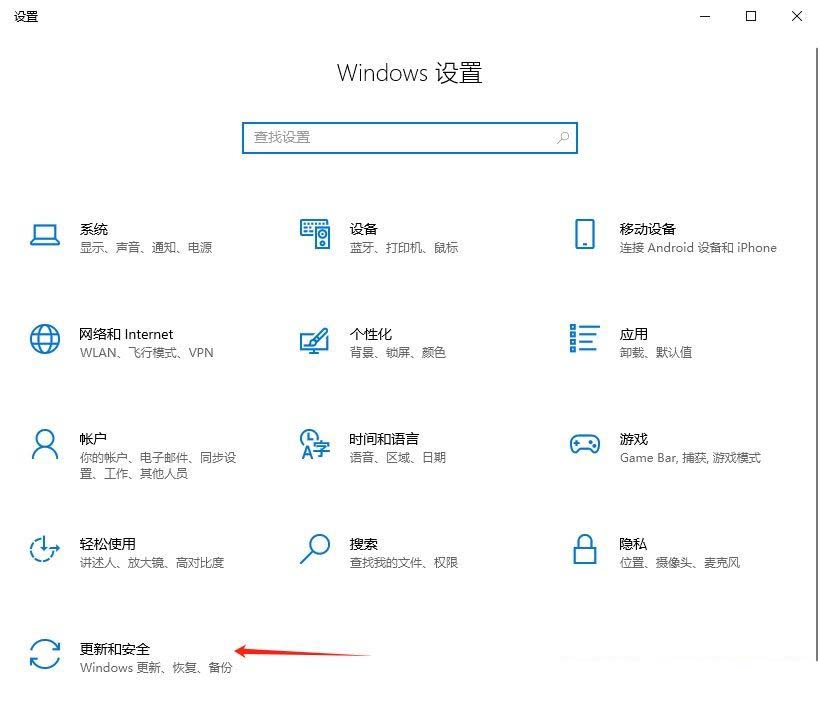The height and width of the screenshot is (707, 820).
Task: Click text Windows 更新、恢复、备份
Action: click(156, 667)
